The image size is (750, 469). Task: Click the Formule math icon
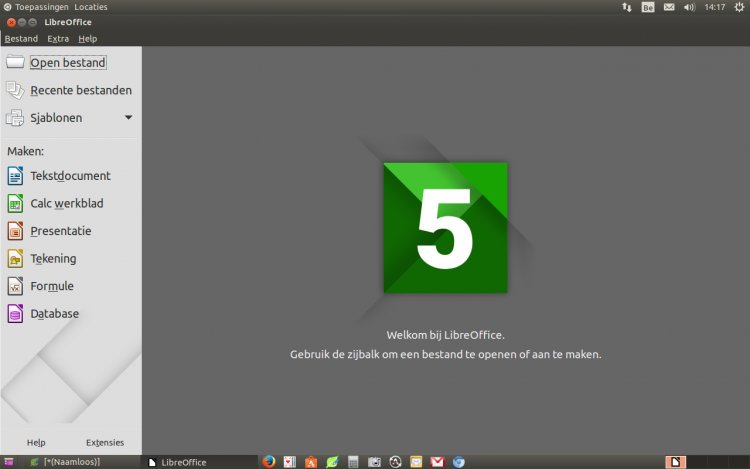(15, 286)
